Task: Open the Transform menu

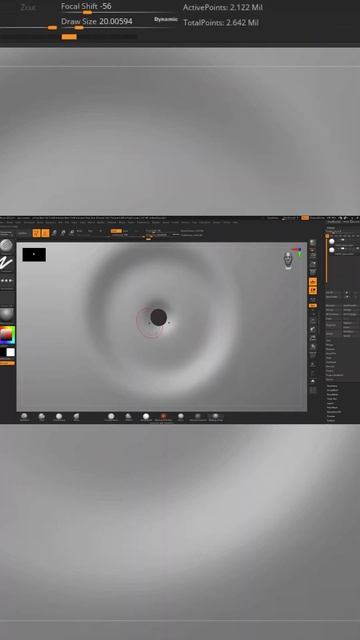Action: pyautogui.click(x=204, y=222)
